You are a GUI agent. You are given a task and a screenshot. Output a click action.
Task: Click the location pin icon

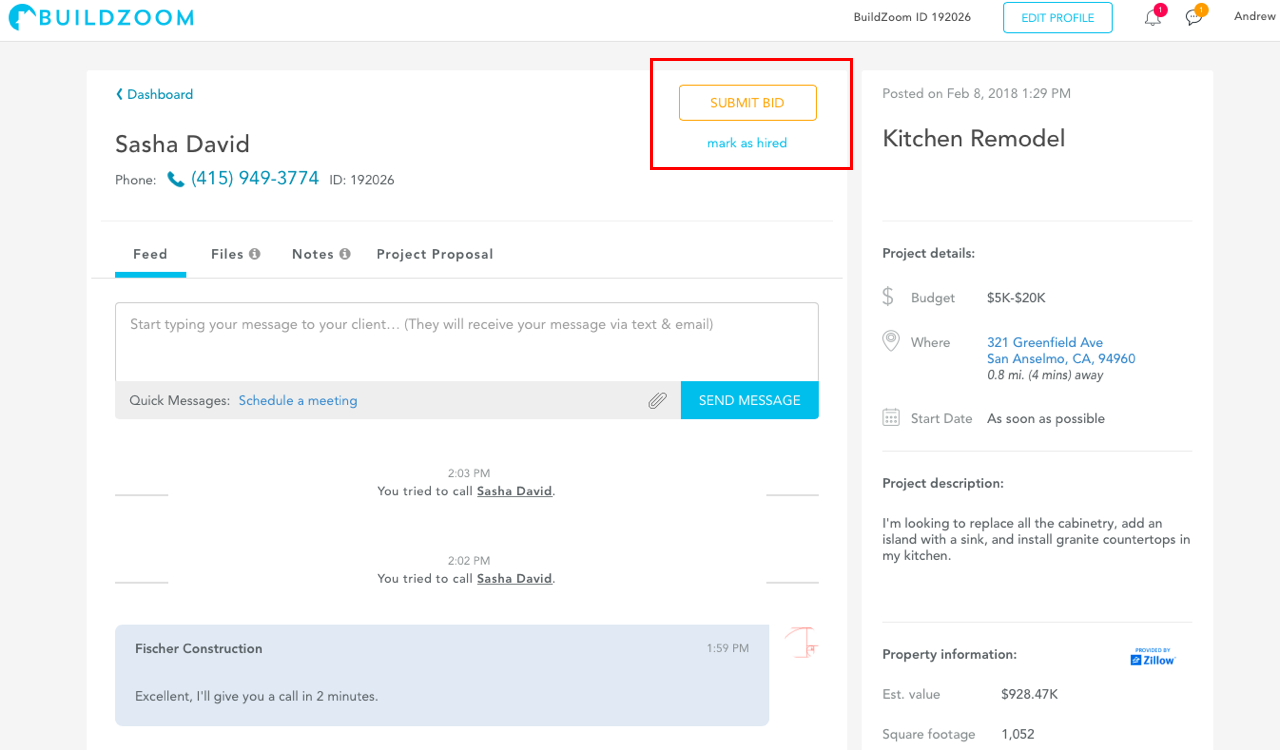click(x=891, y=342)
